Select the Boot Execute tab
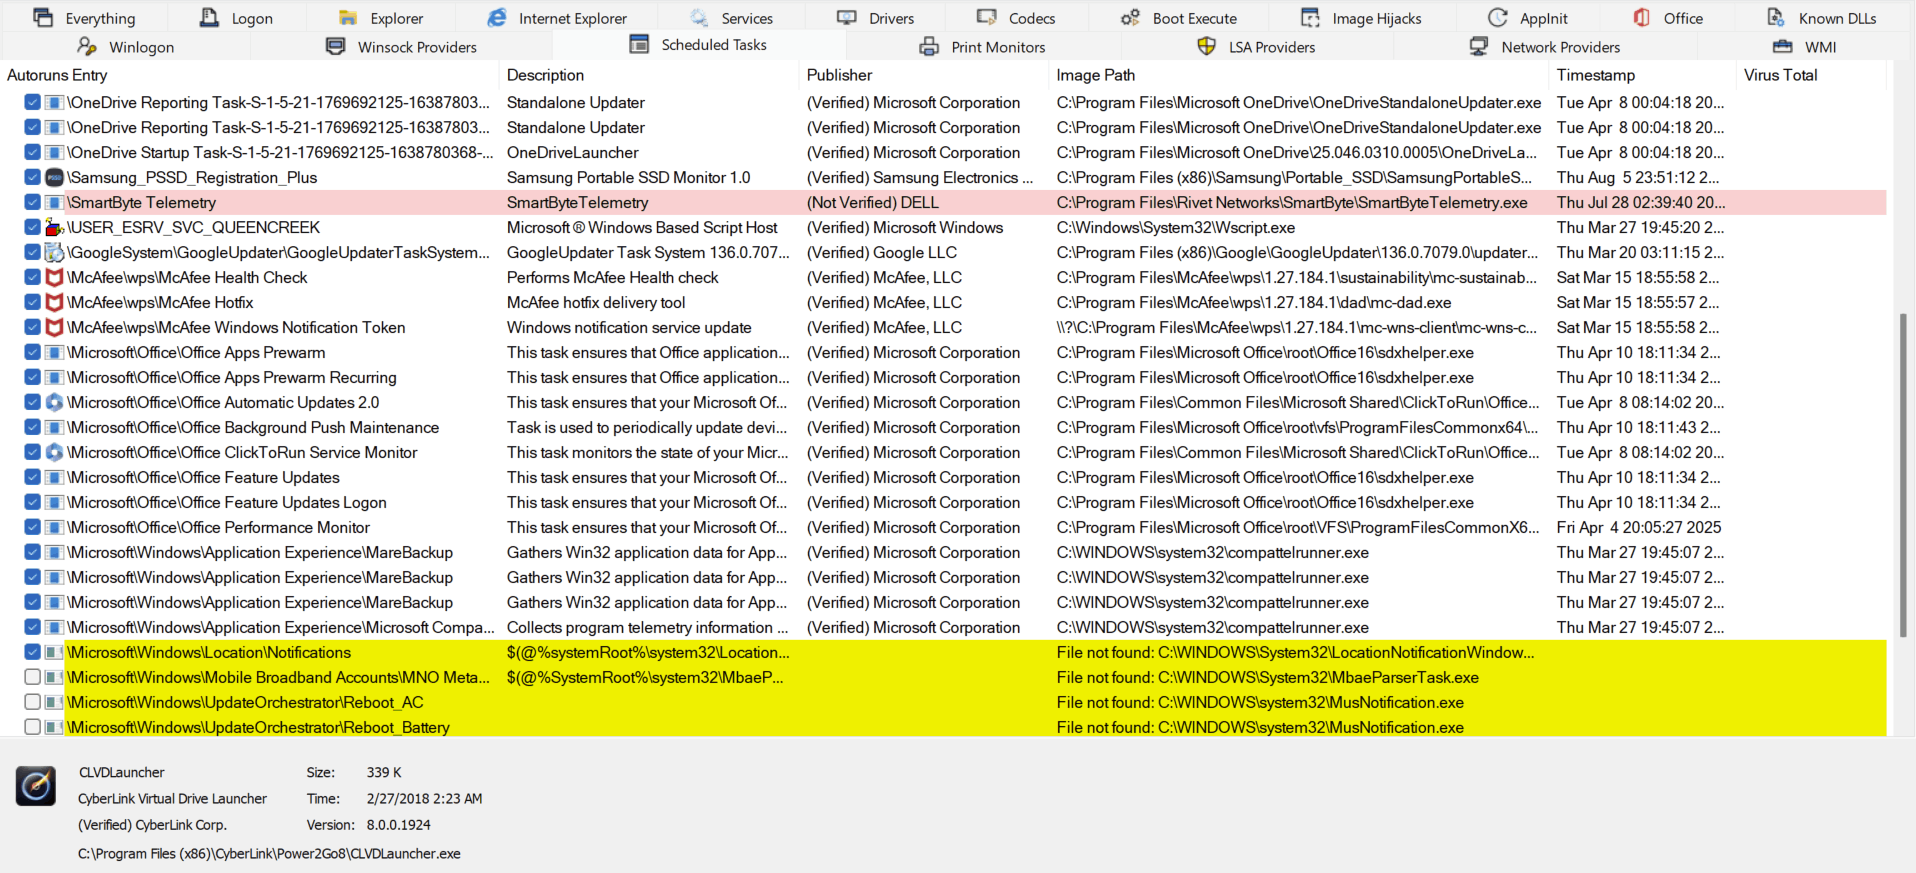1916x873 pixels. click(1179, 18)
